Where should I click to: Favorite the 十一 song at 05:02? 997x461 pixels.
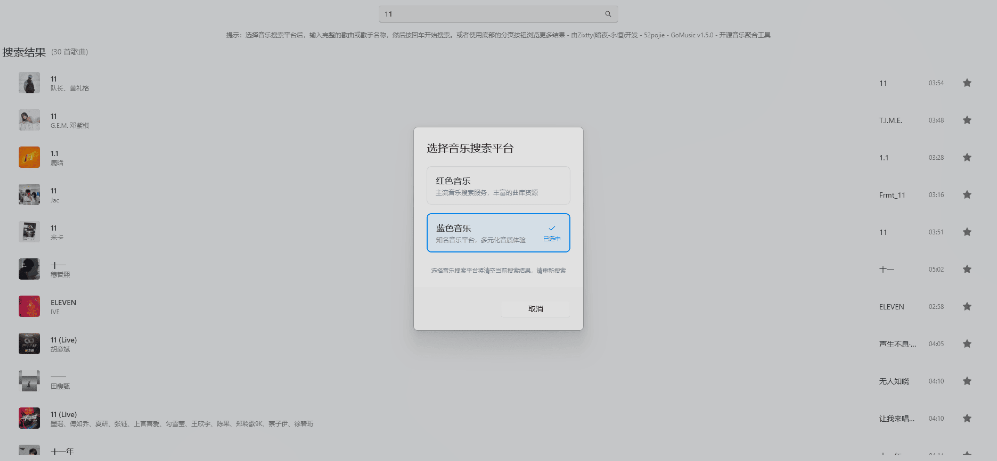tap(967, 269)
